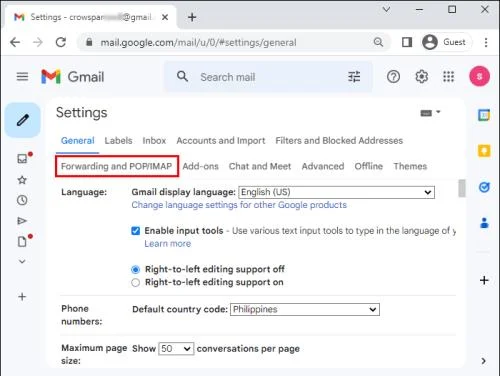Toggle Enable input tools checkbox
This screenshot has height=376, width=500.
click(136, 231)
